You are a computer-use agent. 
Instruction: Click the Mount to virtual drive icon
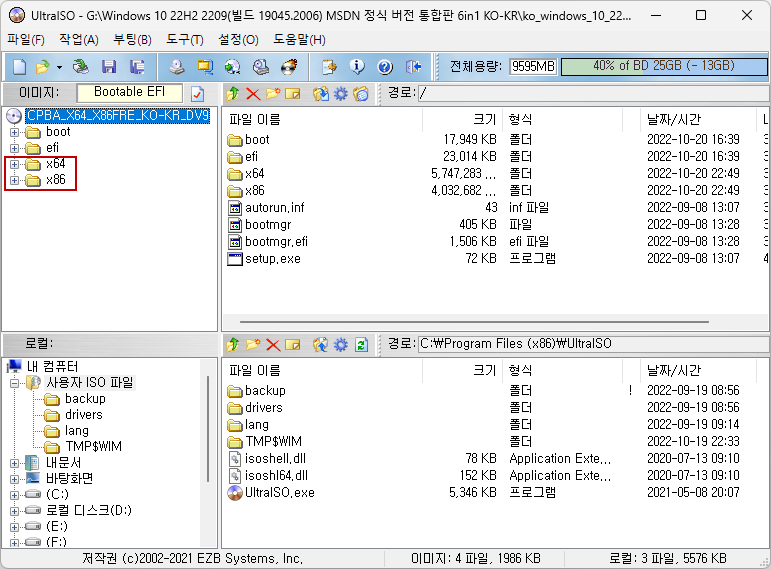click(261, 67)
